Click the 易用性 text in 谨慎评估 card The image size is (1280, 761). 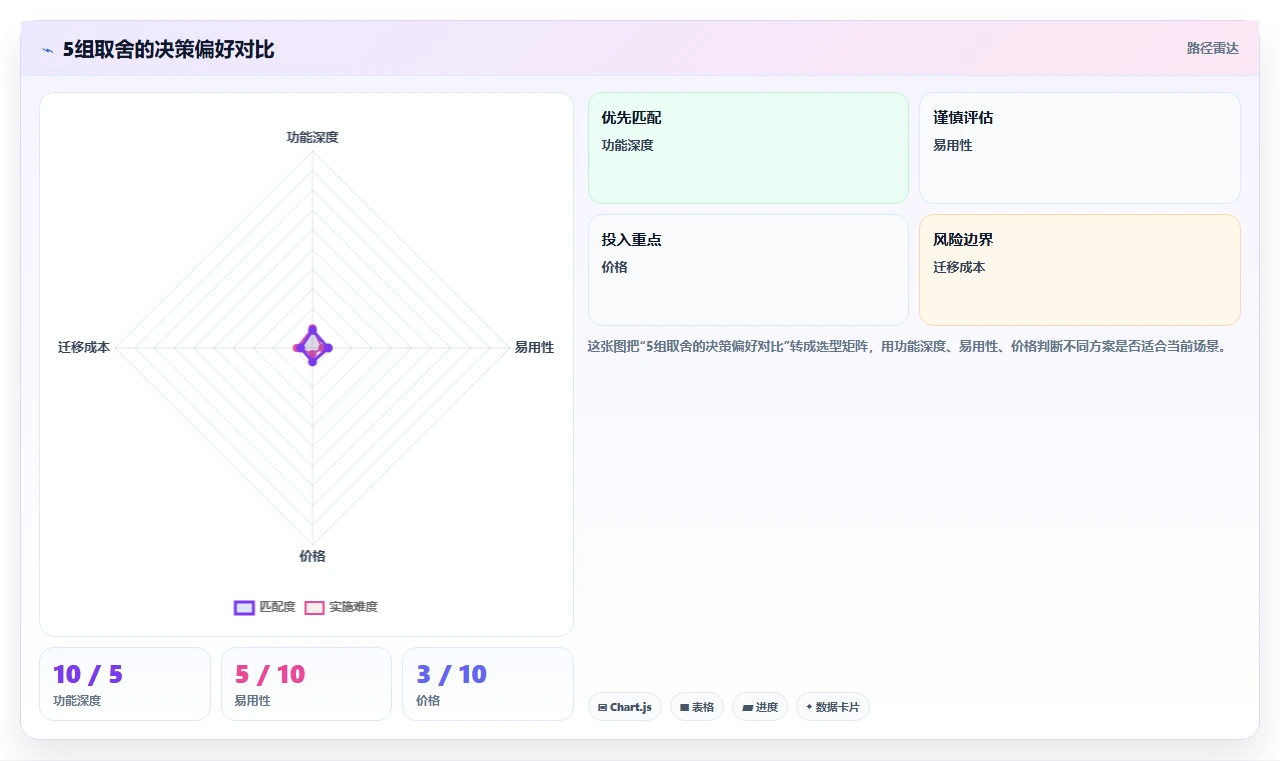pos(952,145)
